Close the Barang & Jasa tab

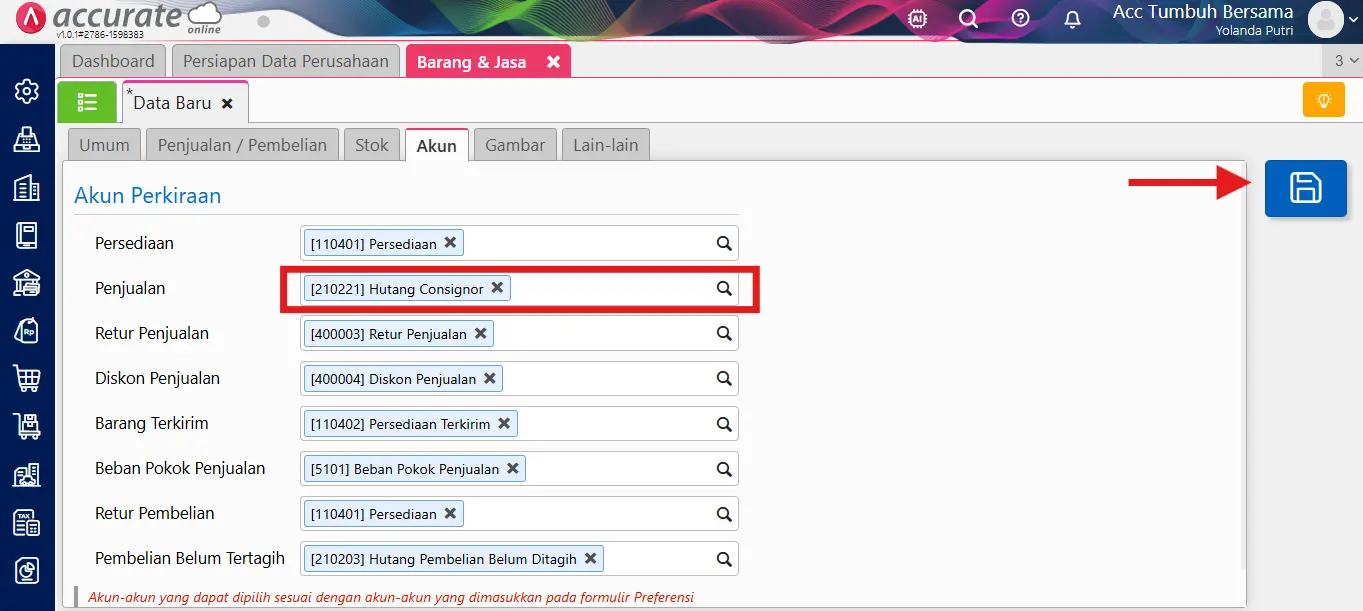(x=553, y=62)
